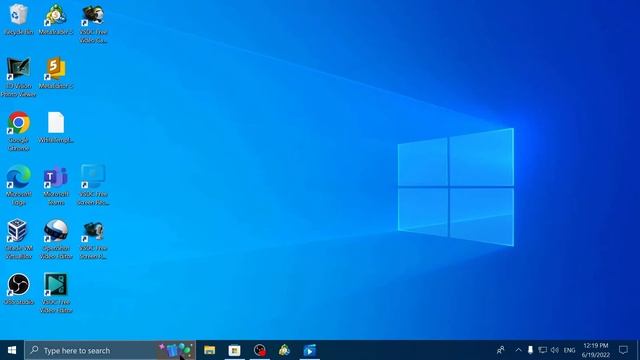This screenshot has width=640, height=360.
Task: Select the OBS Studio desktop shortcut
Action: pos(18,289)
